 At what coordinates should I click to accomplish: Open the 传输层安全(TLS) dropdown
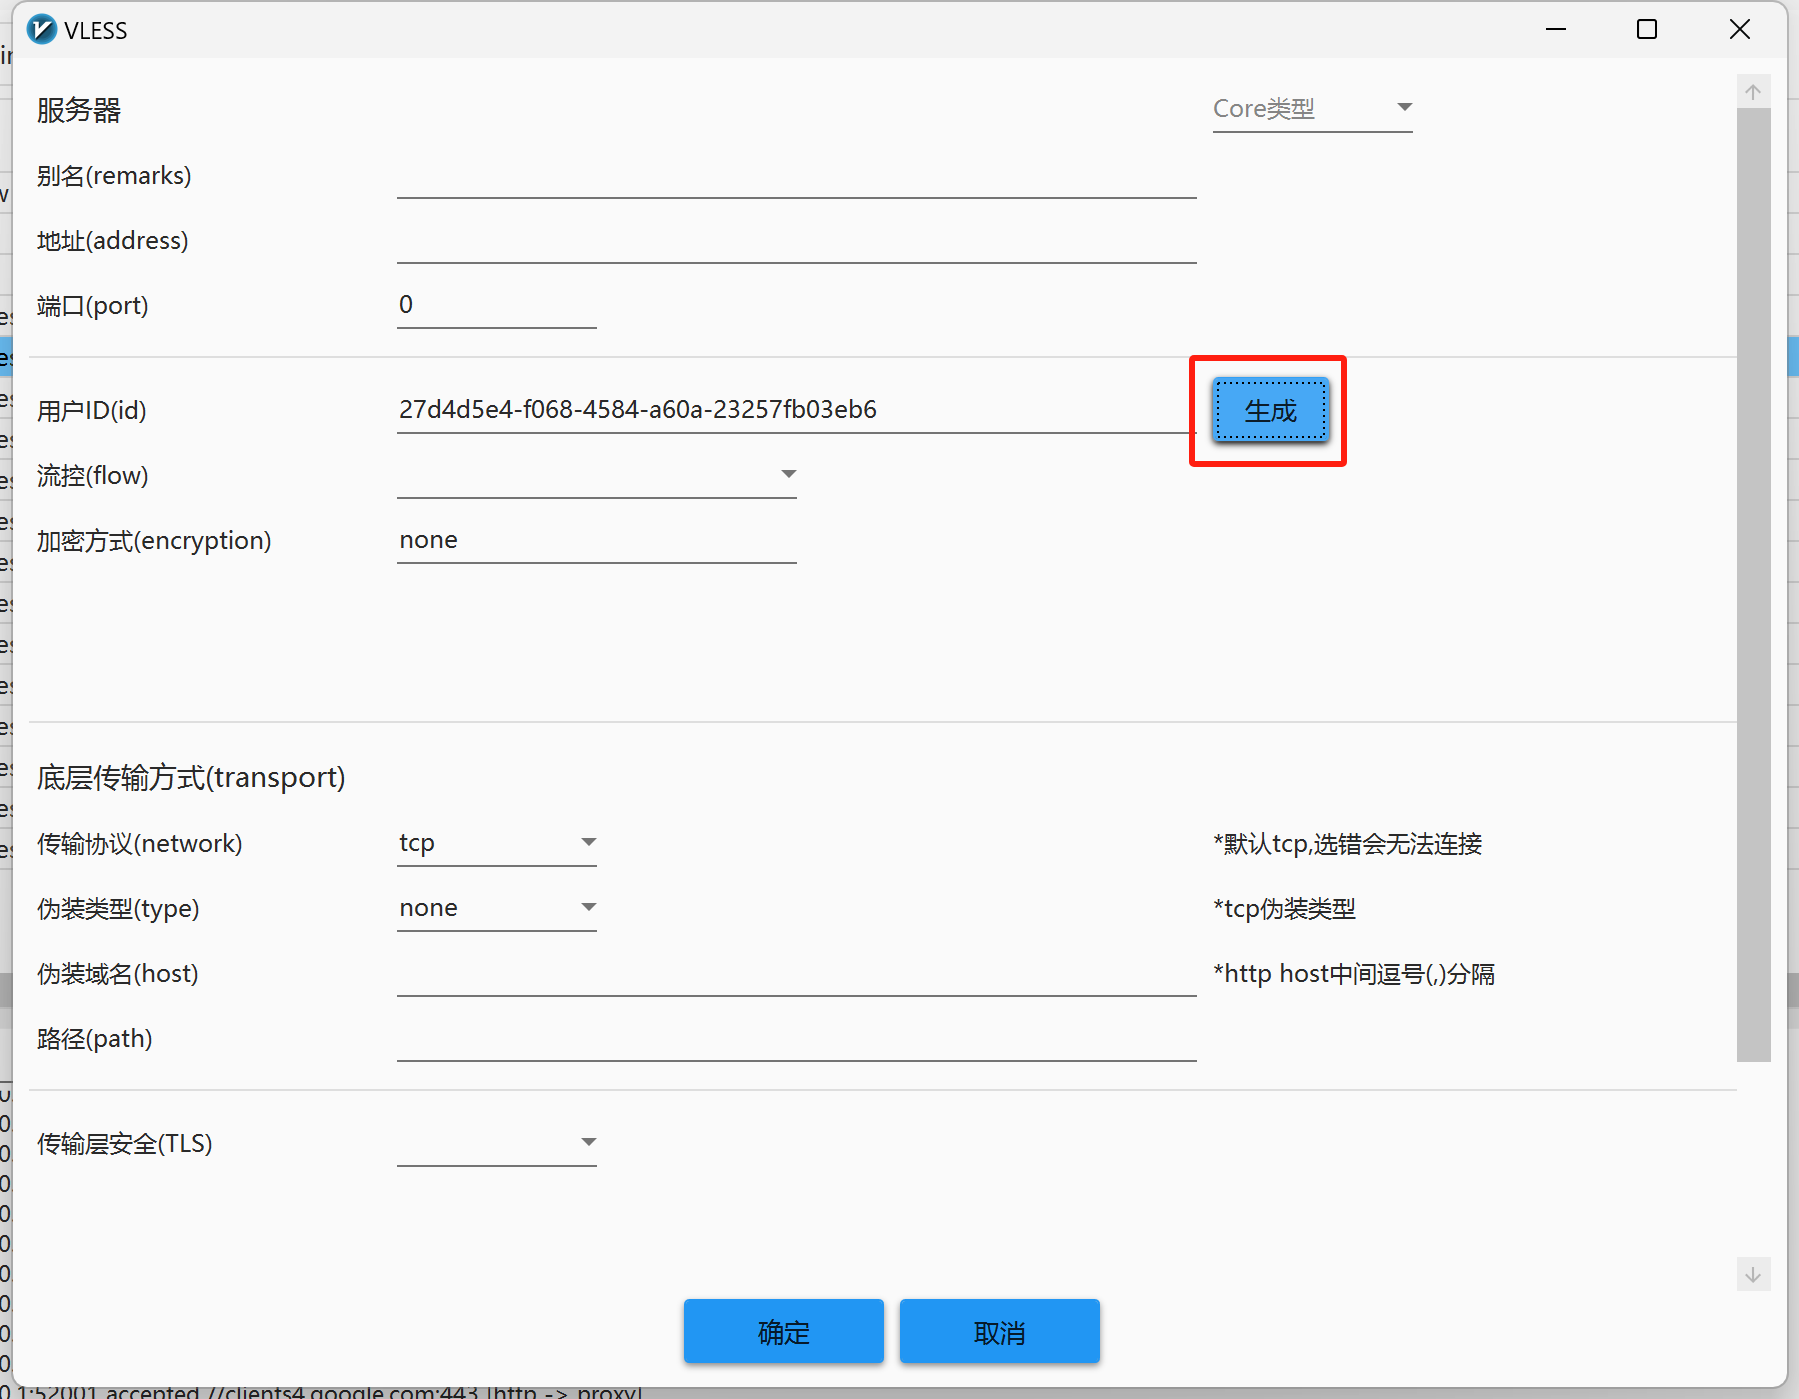[x=496, y=1143]
